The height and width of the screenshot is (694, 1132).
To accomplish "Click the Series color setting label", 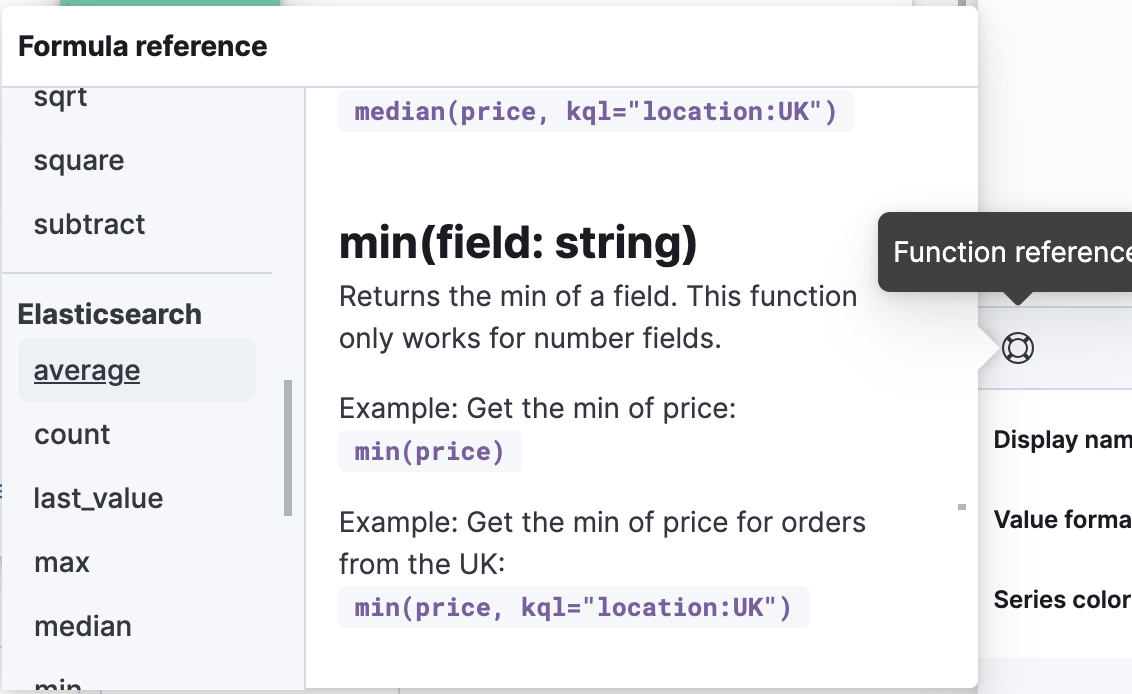I will tap(1062, 600).
